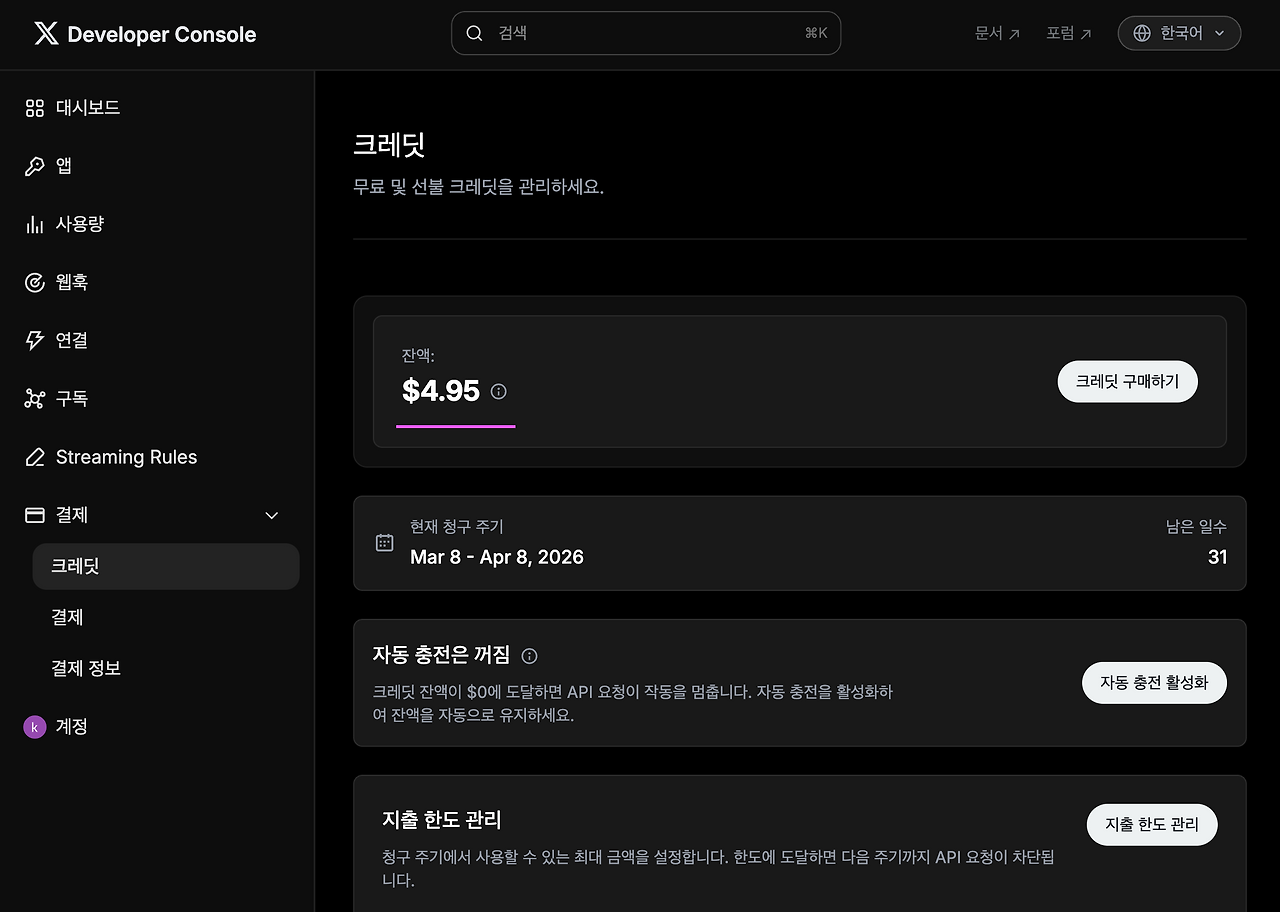Click the 검색 search field
This screenshot has width=1280, height=912.
(646, 33)
